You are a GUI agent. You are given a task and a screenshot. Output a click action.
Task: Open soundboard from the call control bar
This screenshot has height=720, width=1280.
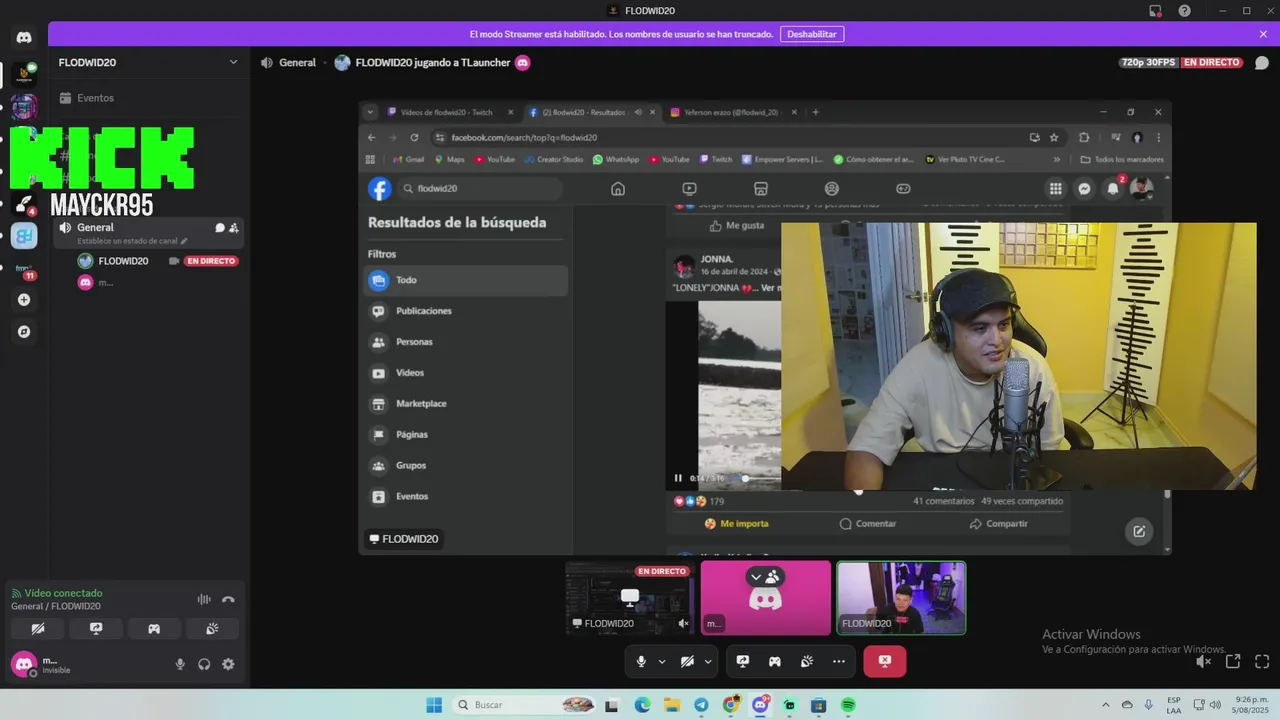(807, 661)
